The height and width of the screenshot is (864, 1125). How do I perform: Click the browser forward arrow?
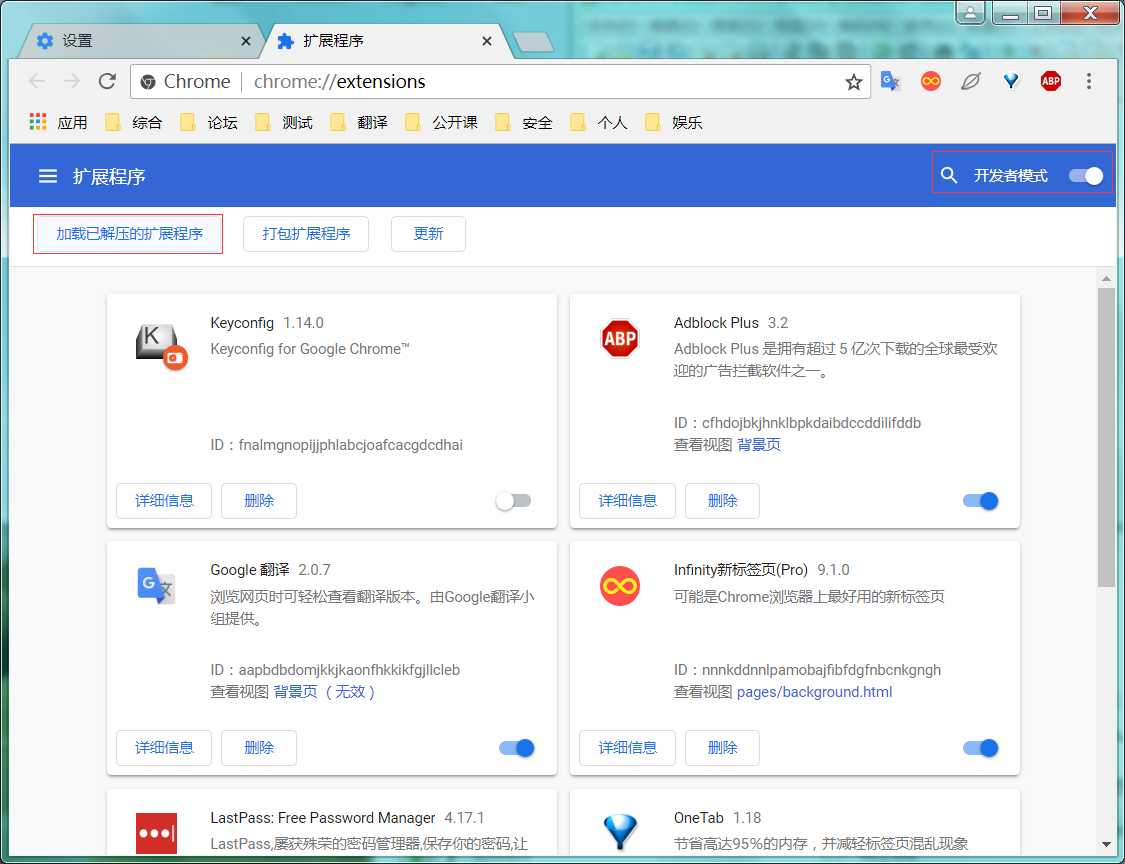(72, 81)
